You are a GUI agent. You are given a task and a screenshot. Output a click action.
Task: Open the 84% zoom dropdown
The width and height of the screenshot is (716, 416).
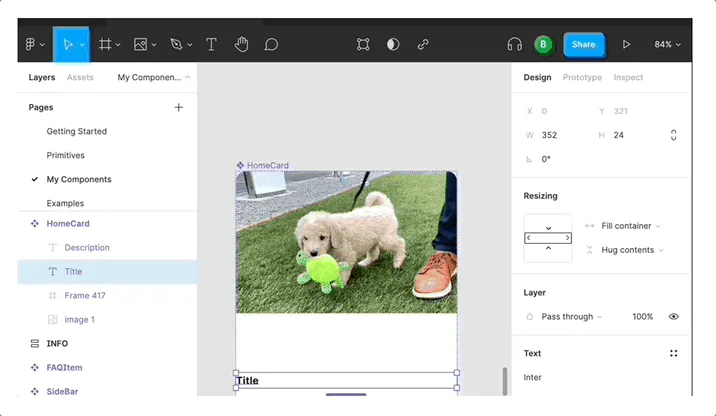point(667,44)
